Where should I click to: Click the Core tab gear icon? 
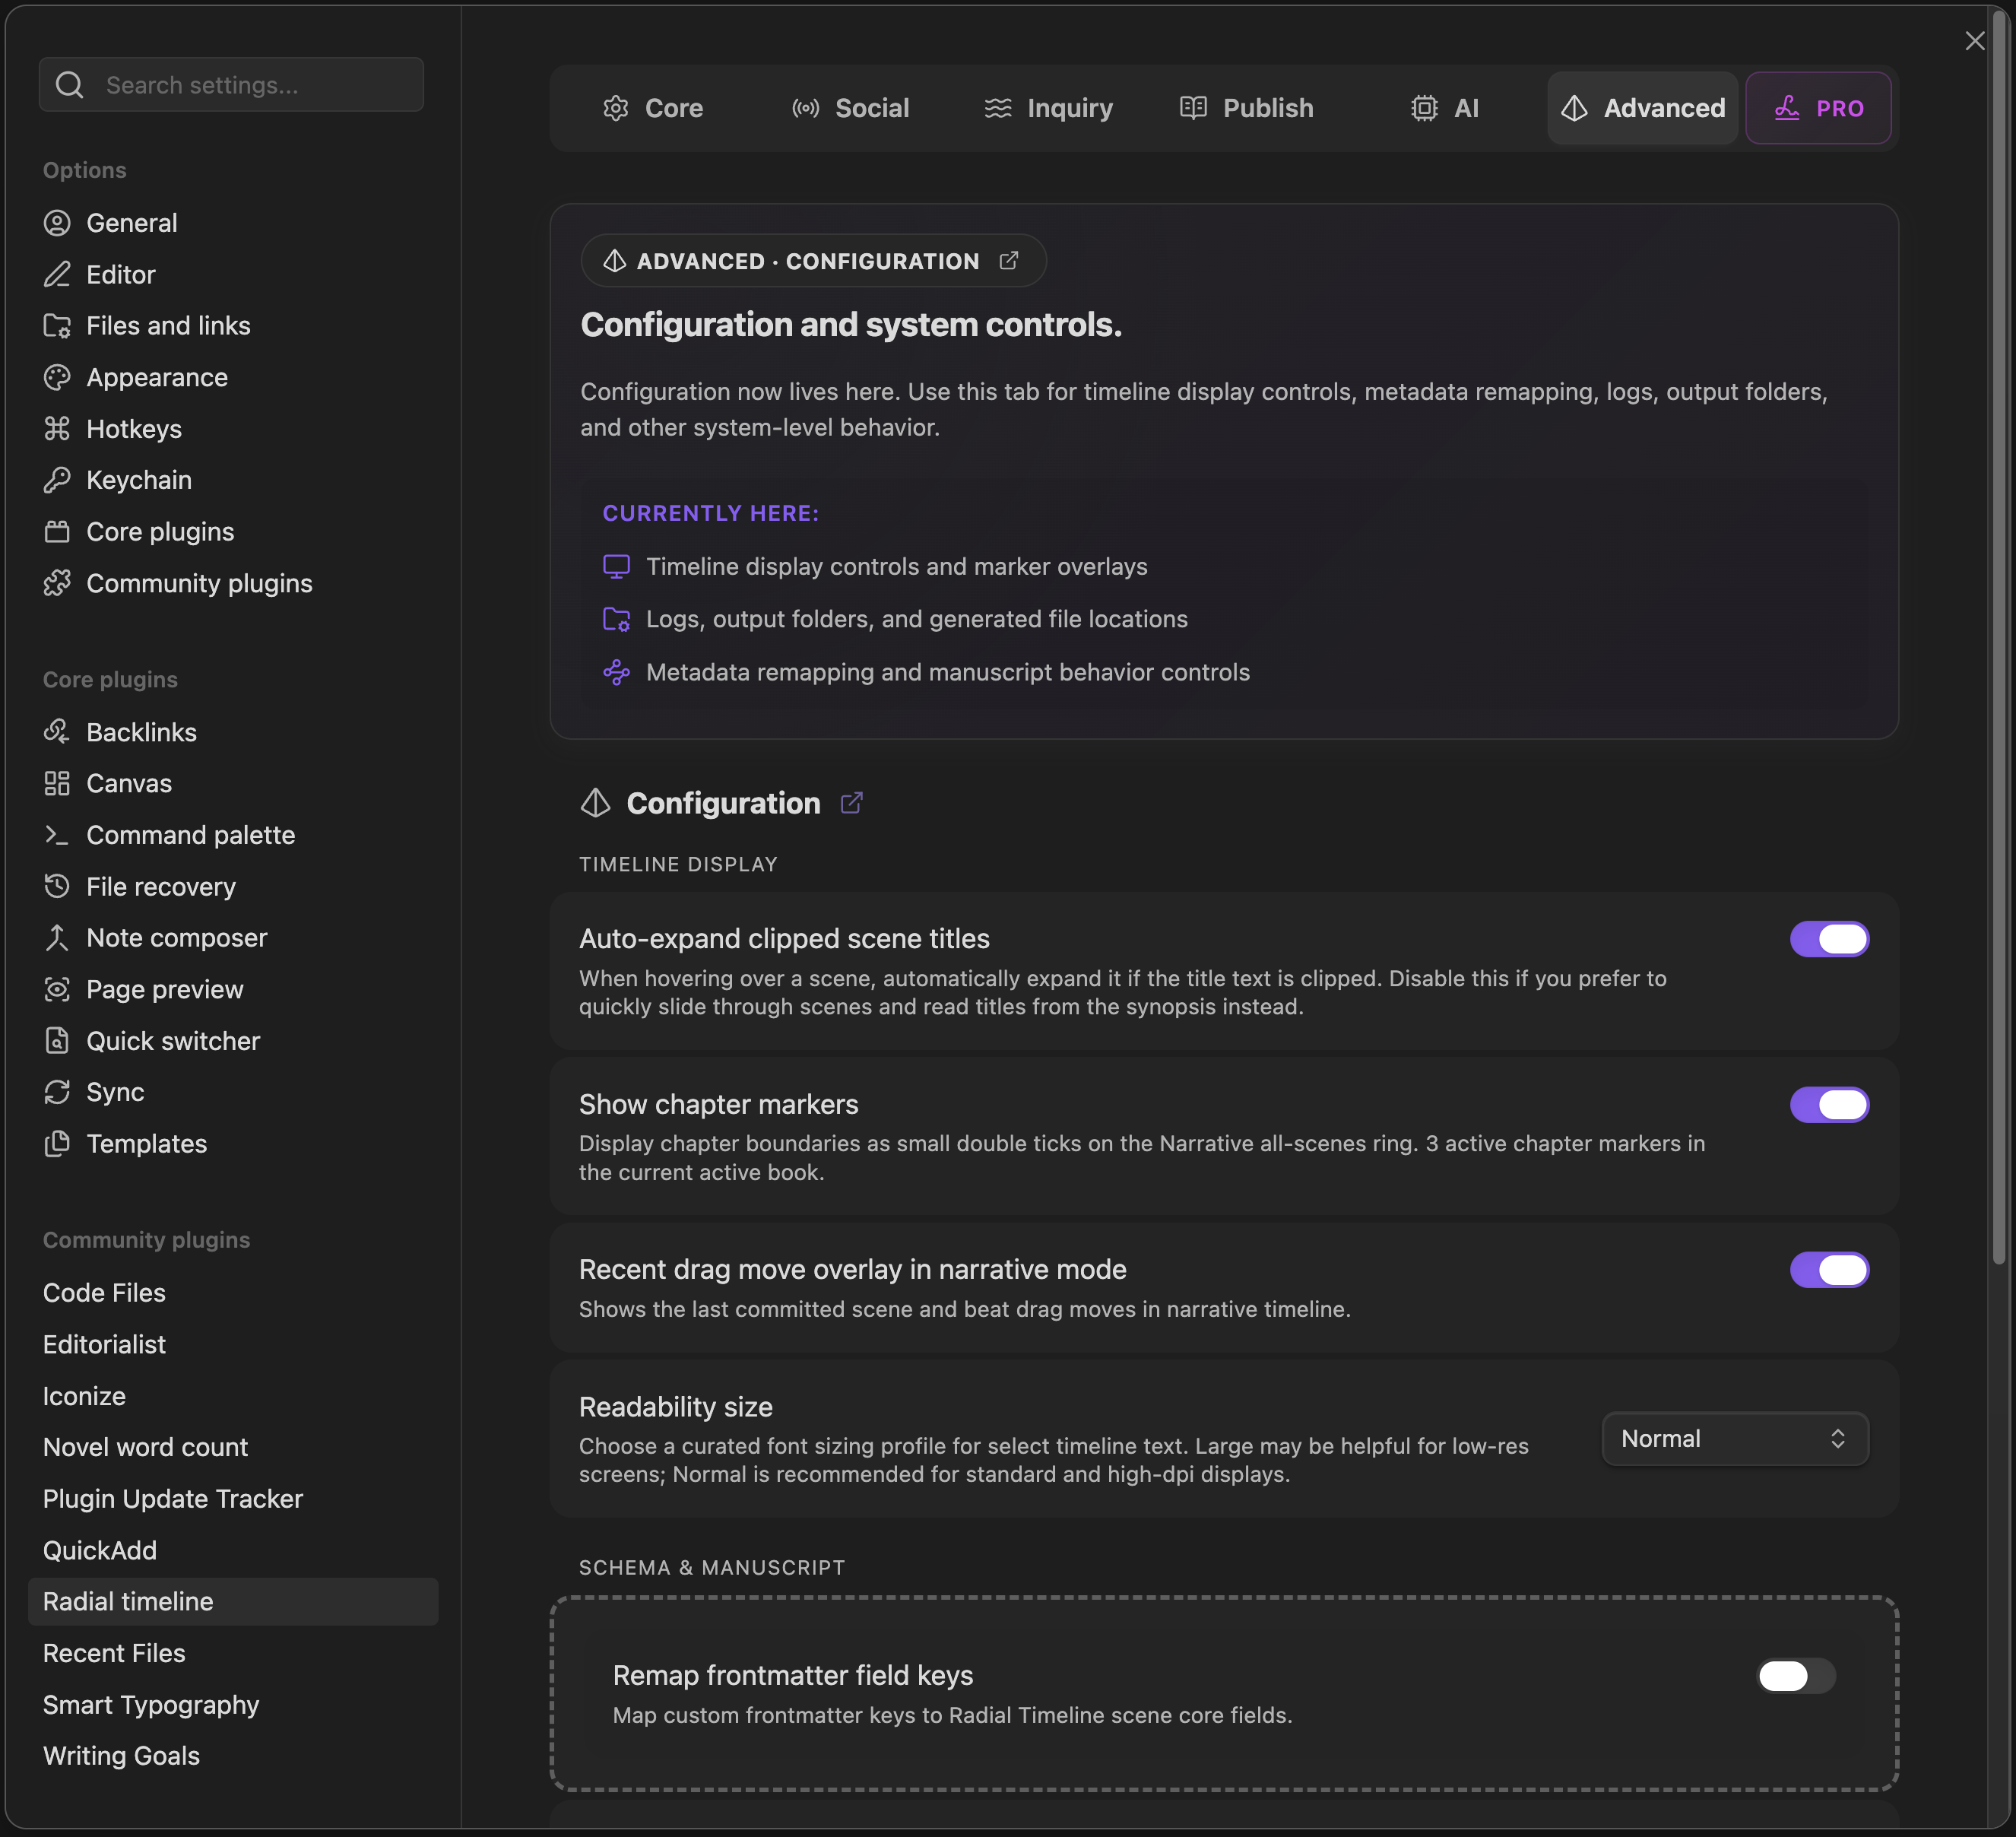coord(616,108)
